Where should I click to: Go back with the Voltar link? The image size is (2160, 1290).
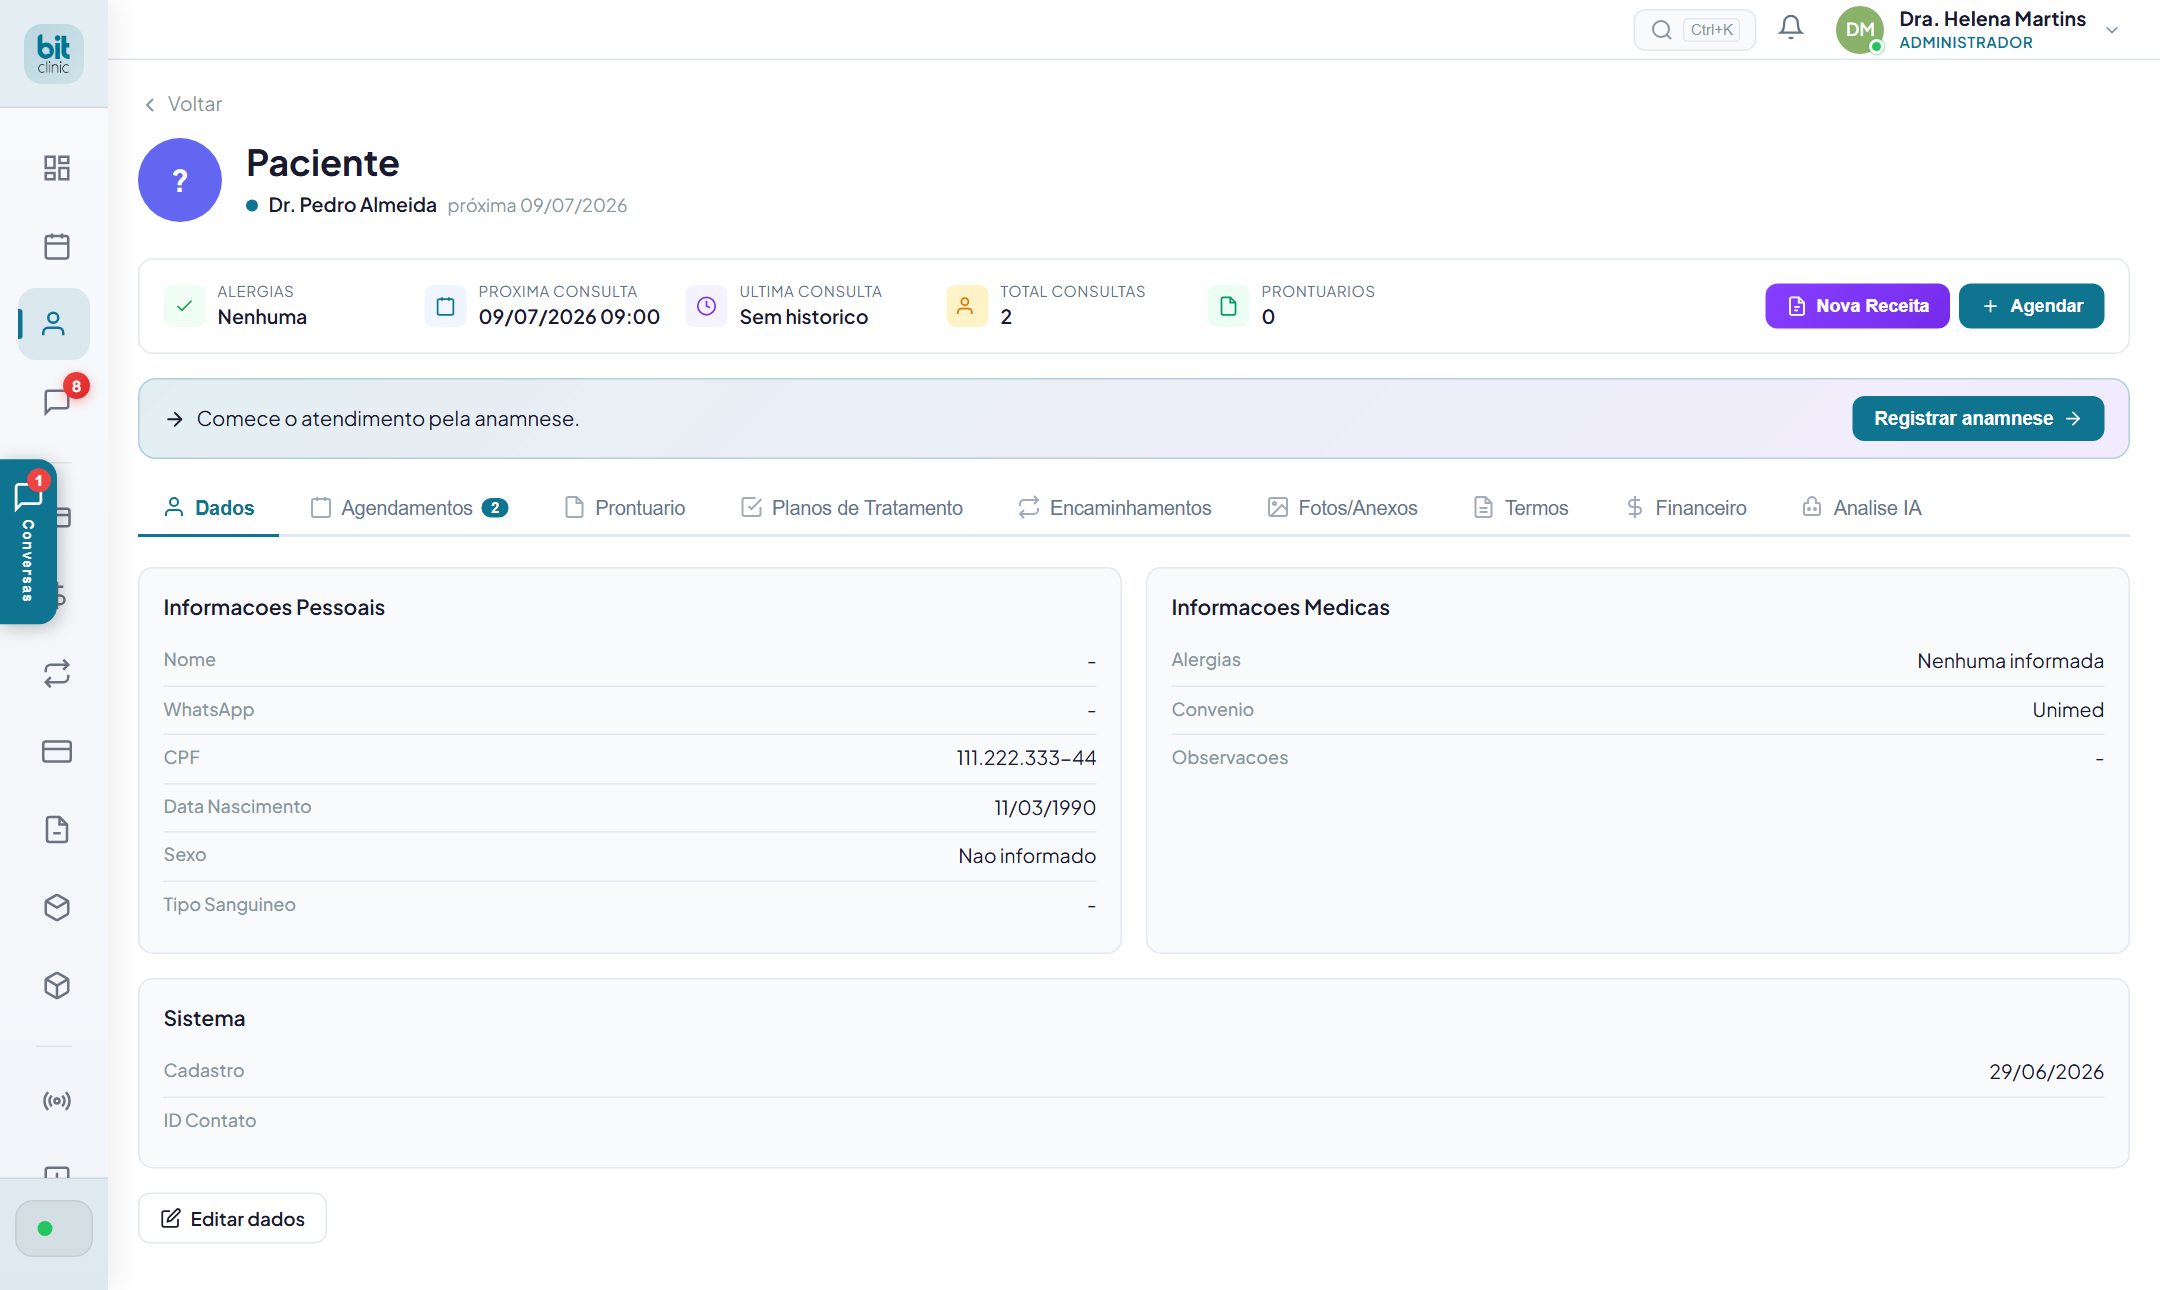tap(183, 104)
